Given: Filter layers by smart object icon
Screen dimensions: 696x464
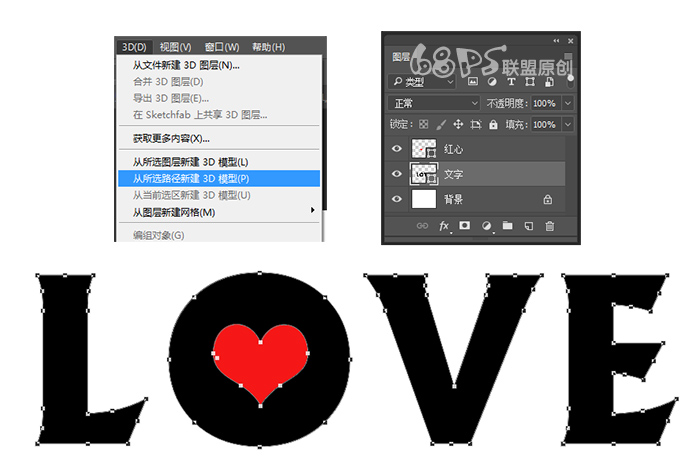Looking at the screenshot, I should click(x=549, y=82).
